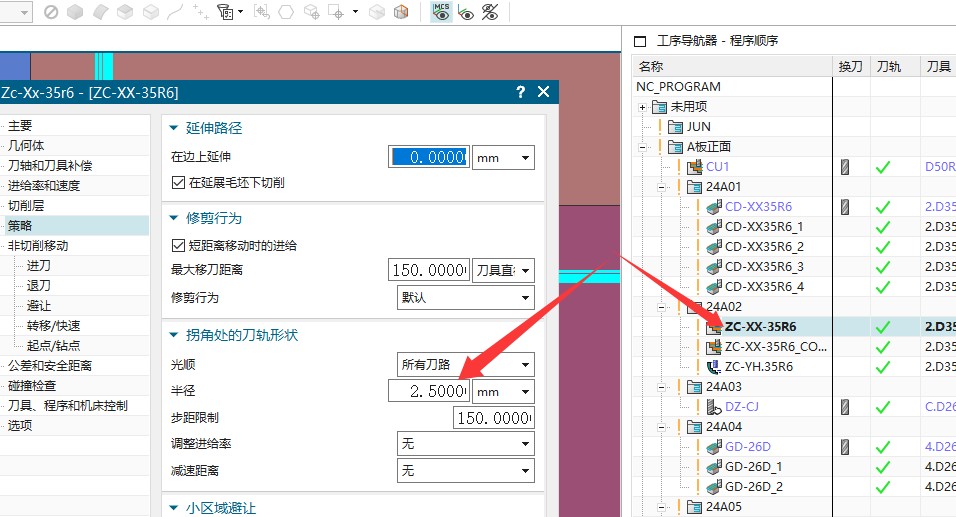Toggle coordinate axes visibility eye icon

[x=466, y=12]
